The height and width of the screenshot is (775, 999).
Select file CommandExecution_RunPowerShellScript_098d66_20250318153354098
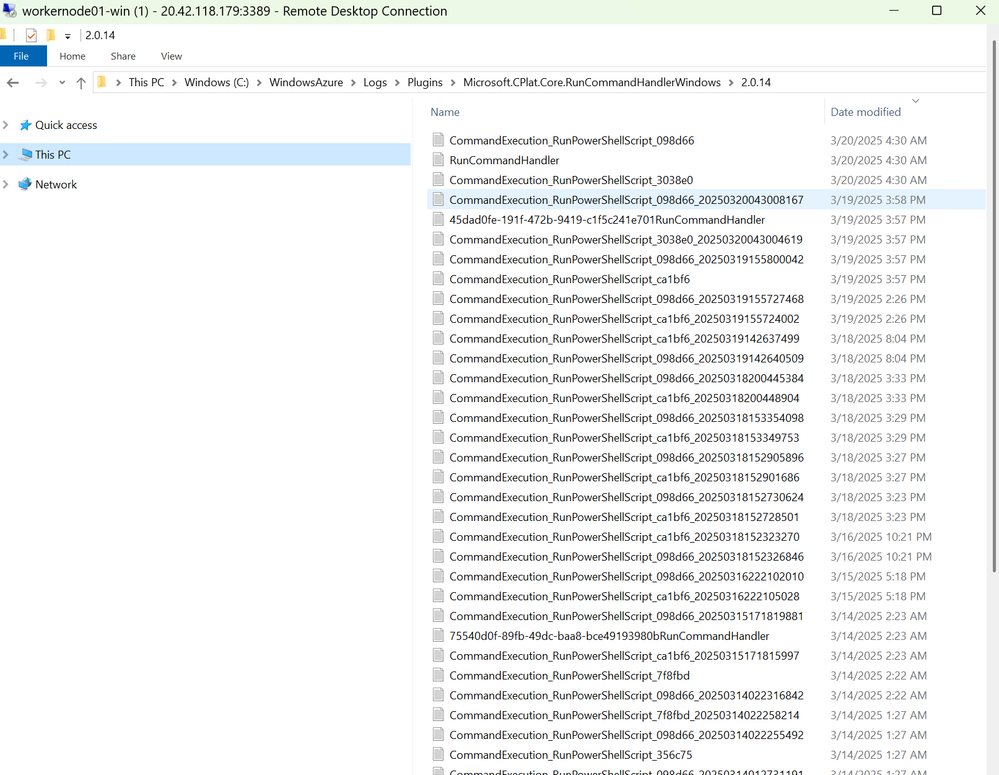tap(626, 417)
